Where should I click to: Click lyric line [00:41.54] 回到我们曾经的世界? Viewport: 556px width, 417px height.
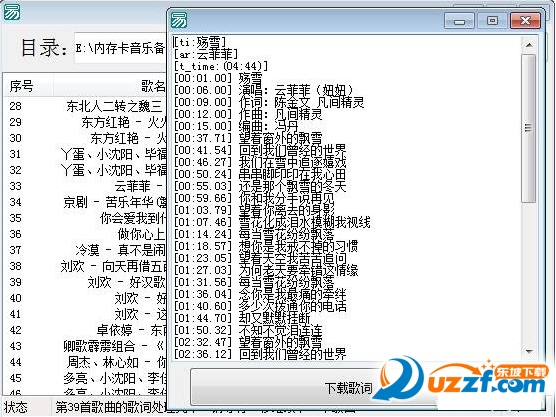[x=260, y=150]
